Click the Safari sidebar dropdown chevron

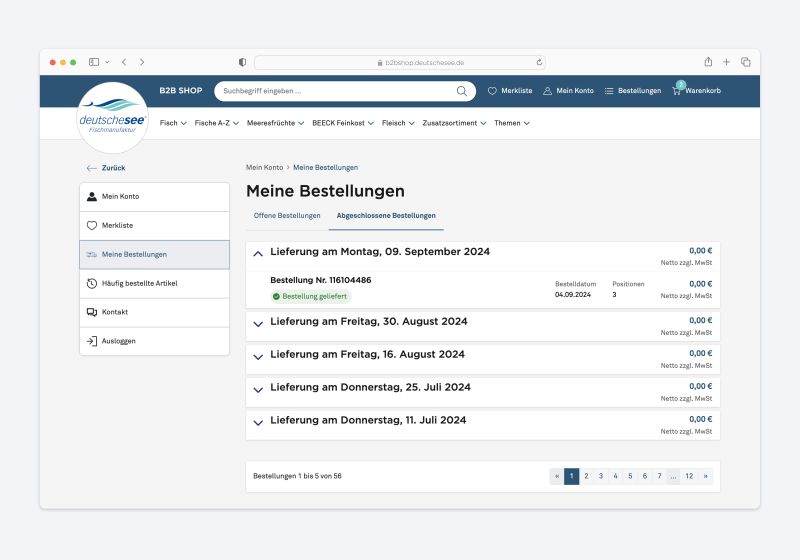107,62
